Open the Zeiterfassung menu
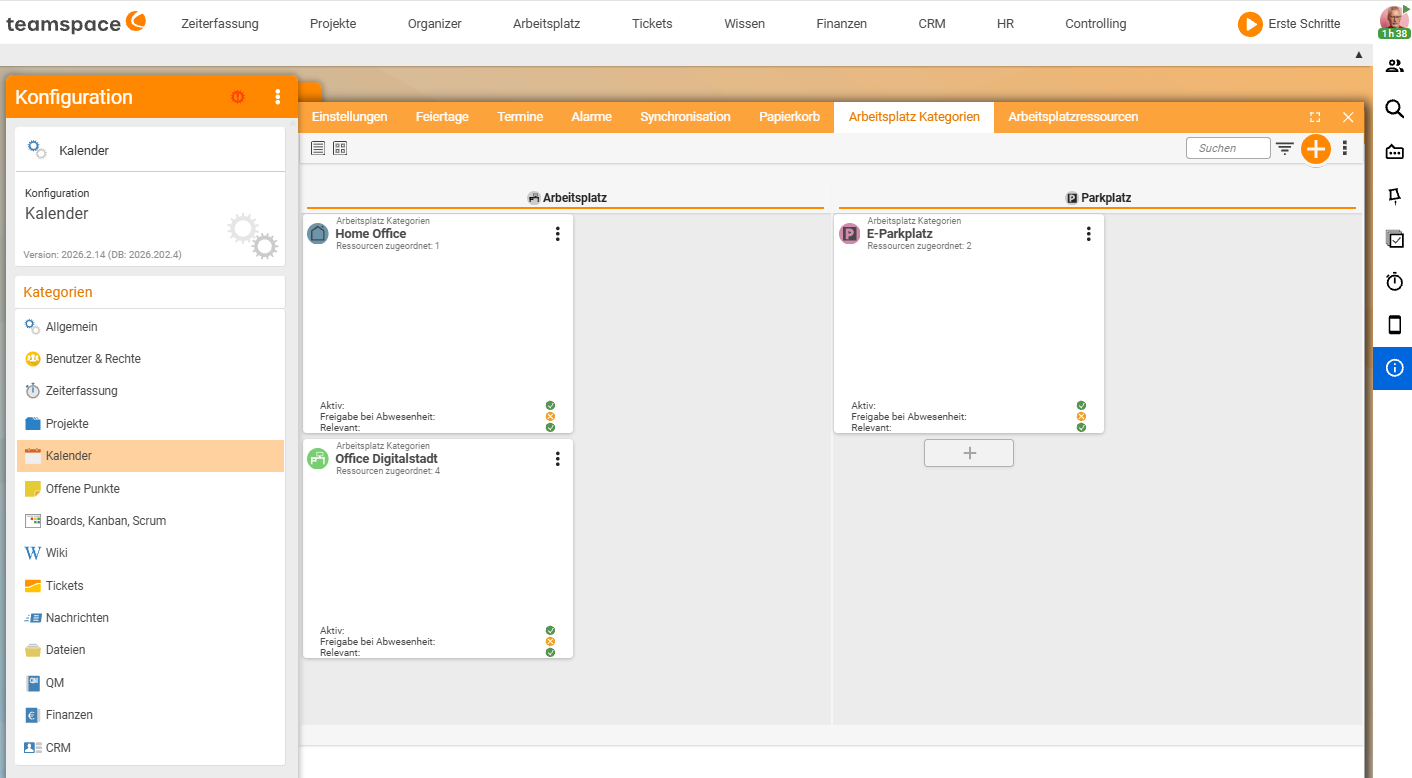1412x778 pixels. 220,24
